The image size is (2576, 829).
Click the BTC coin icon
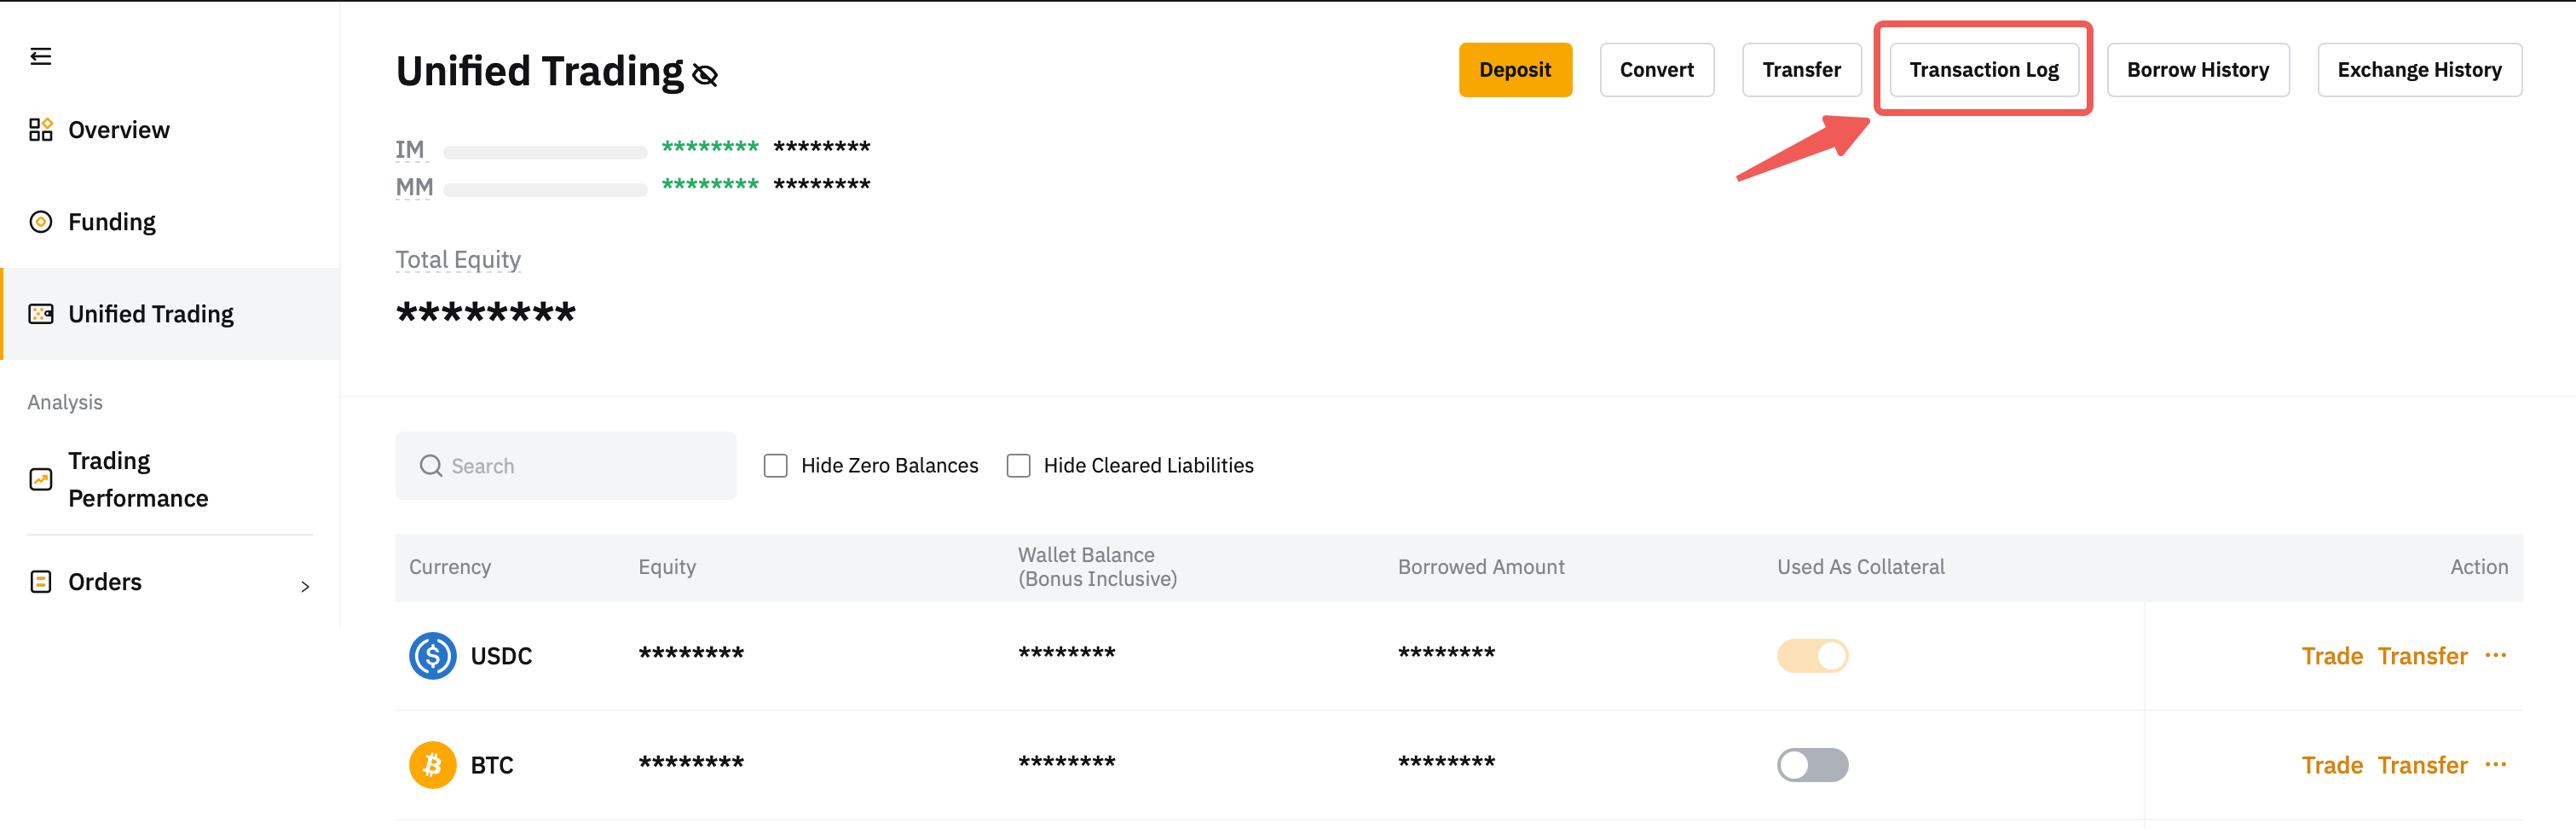432,765
